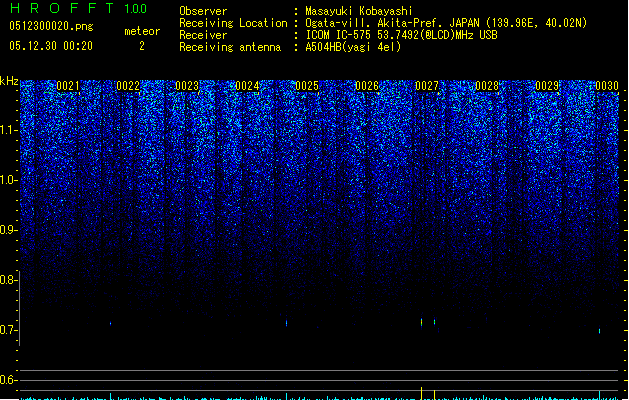
Task: Click the yellow amplitude peak at 0027
Action: [421, 393]
